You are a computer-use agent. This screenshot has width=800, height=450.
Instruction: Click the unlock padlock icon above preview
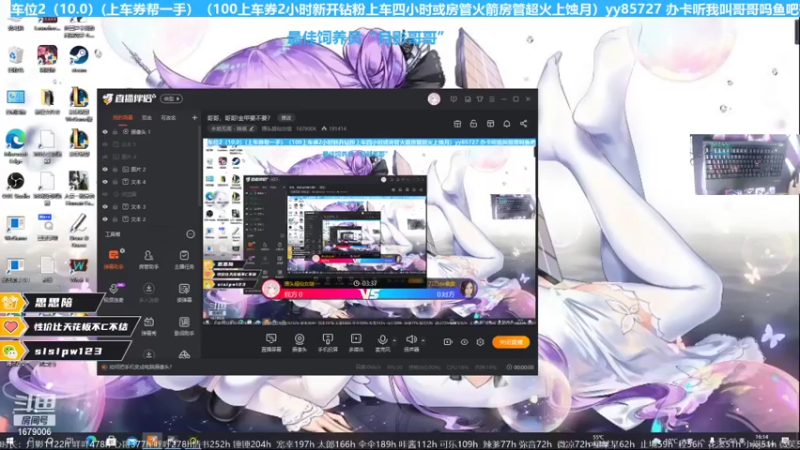point(473,123)
